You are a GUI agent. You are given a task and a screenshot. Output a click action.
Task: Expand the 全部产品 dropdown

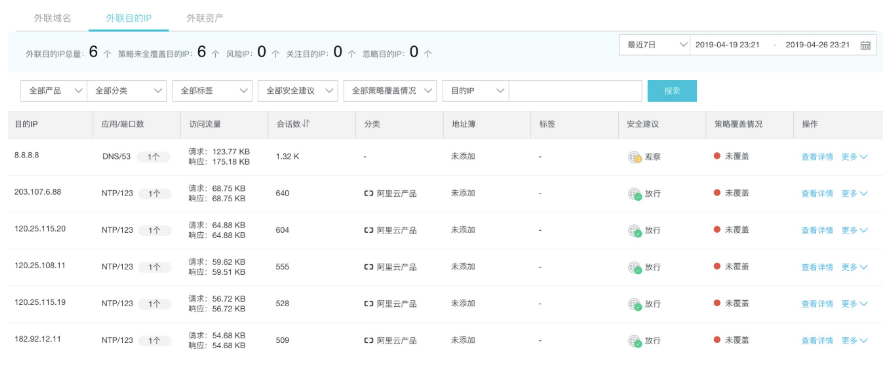click(x=53, y=91)
